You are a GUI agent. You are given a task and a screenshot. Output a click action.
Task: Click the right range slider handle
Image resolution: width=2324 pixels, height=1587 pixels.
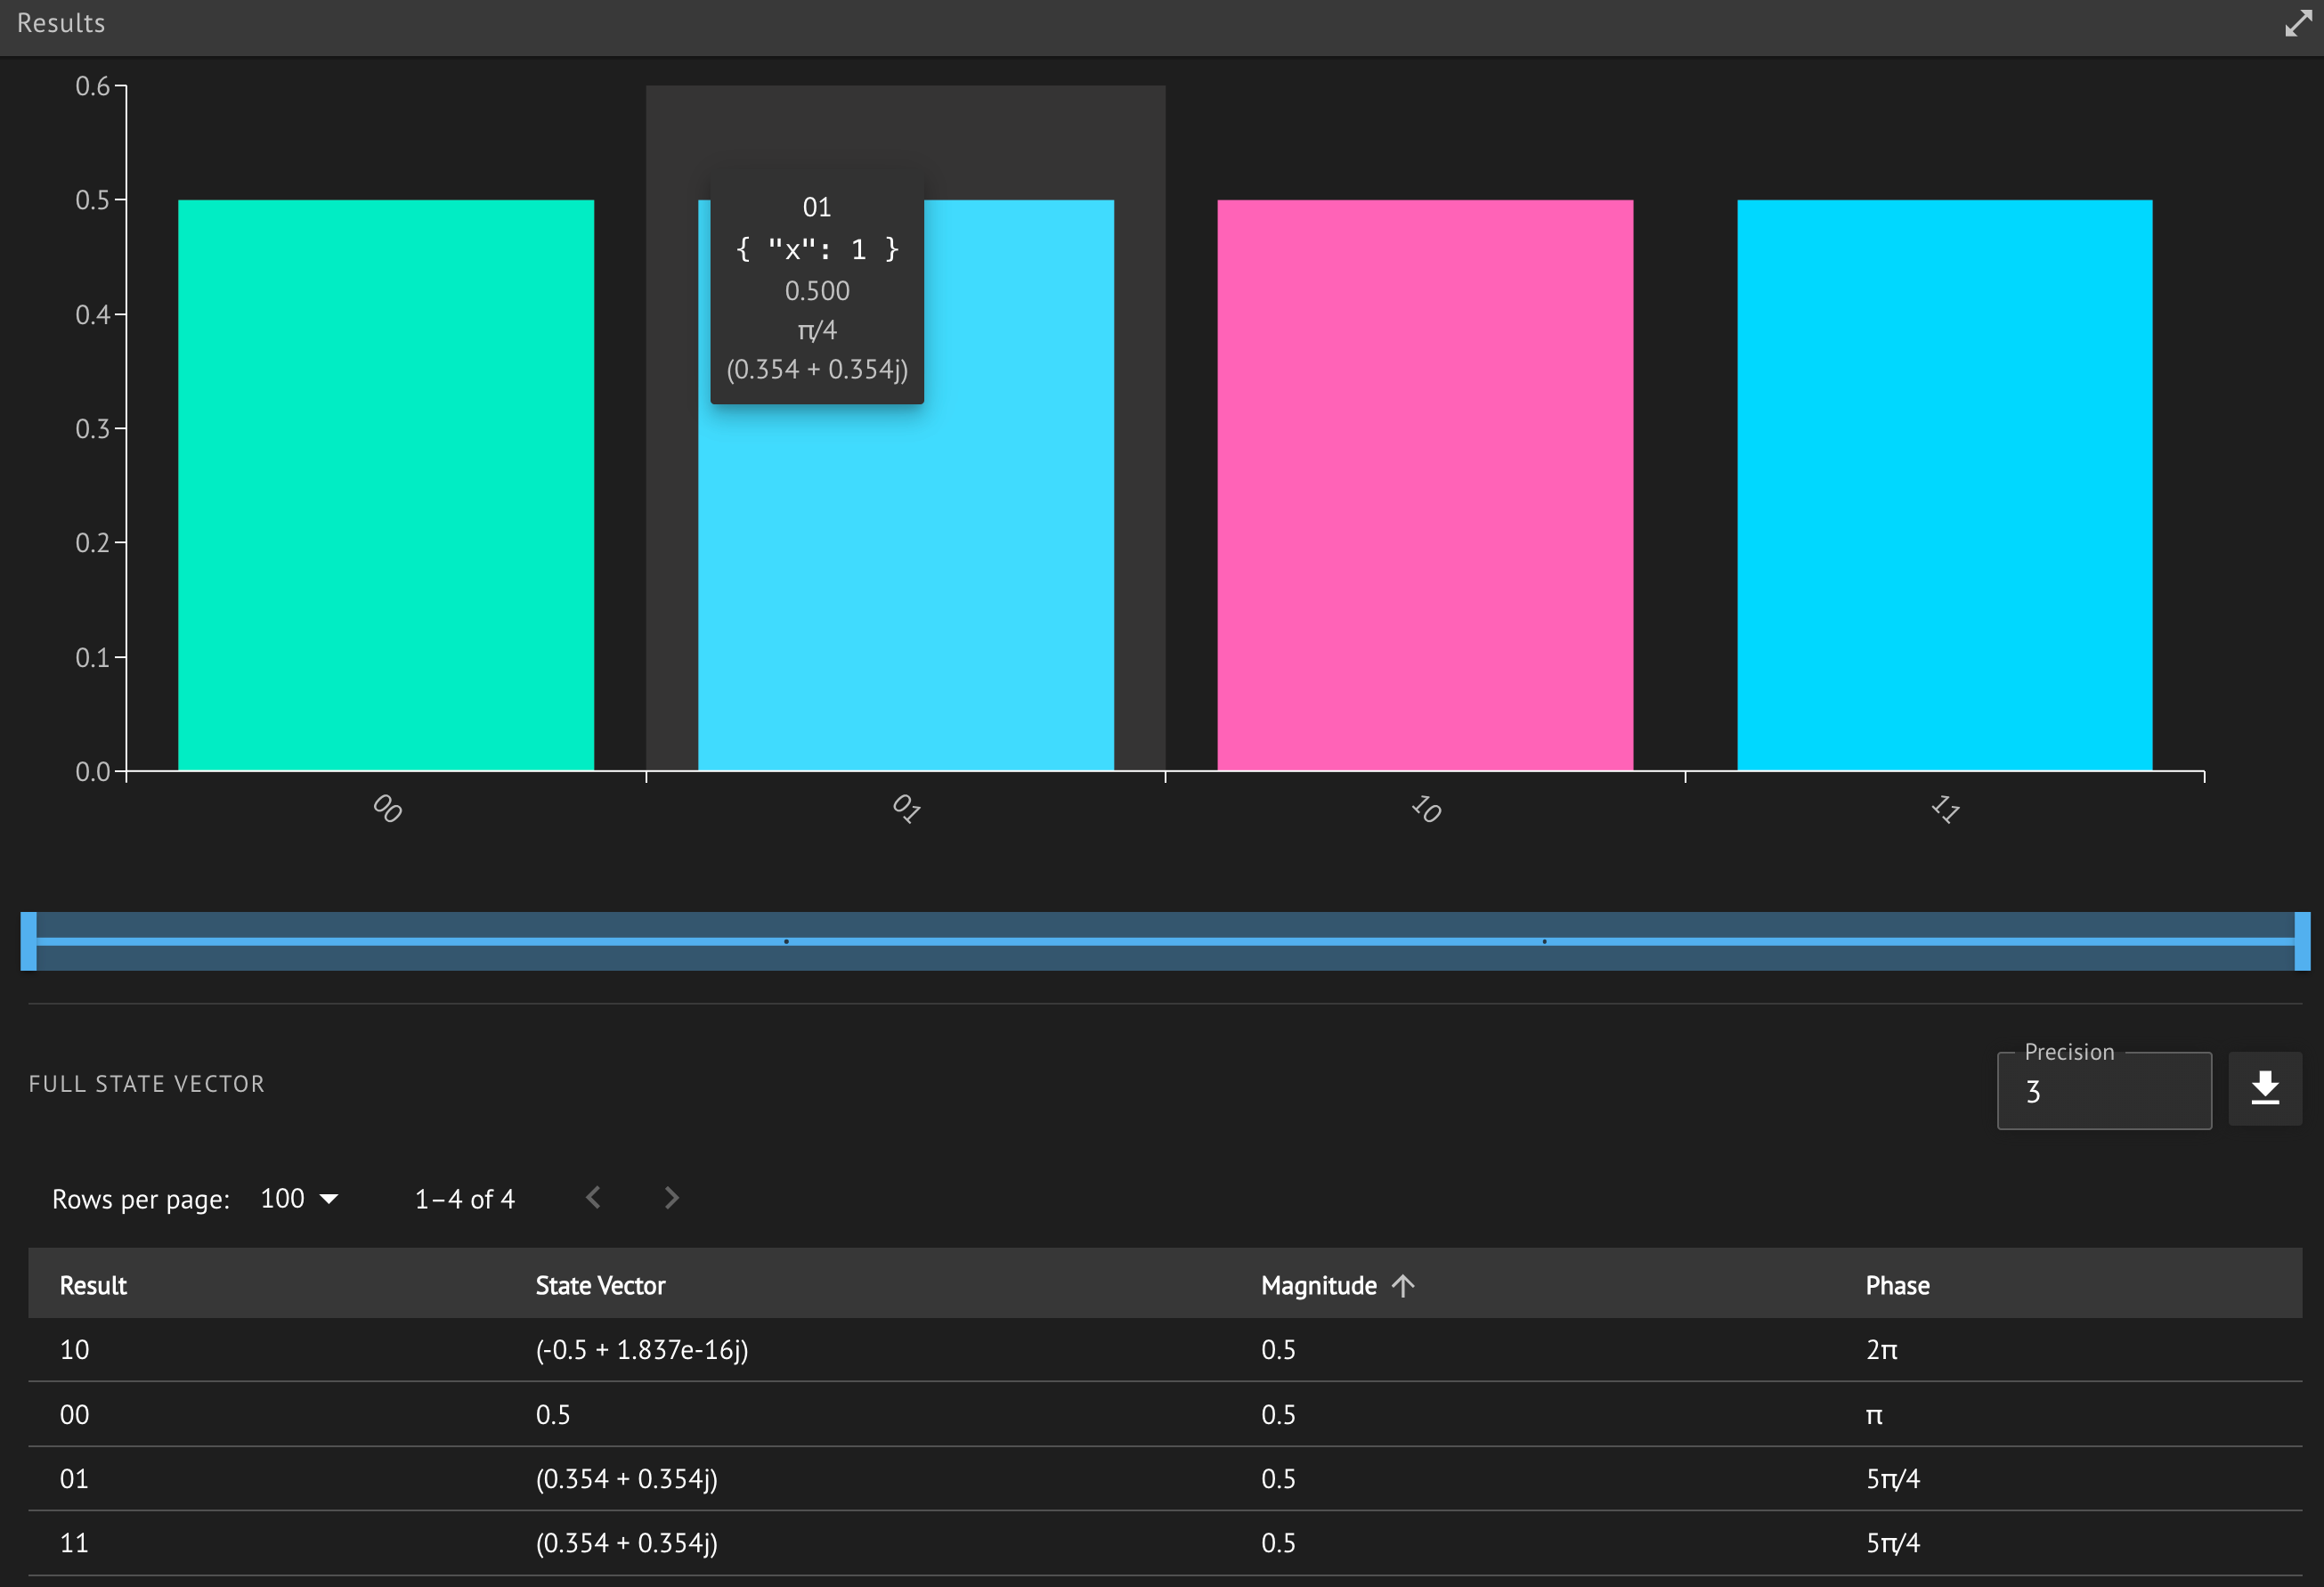pos(2302,941)
